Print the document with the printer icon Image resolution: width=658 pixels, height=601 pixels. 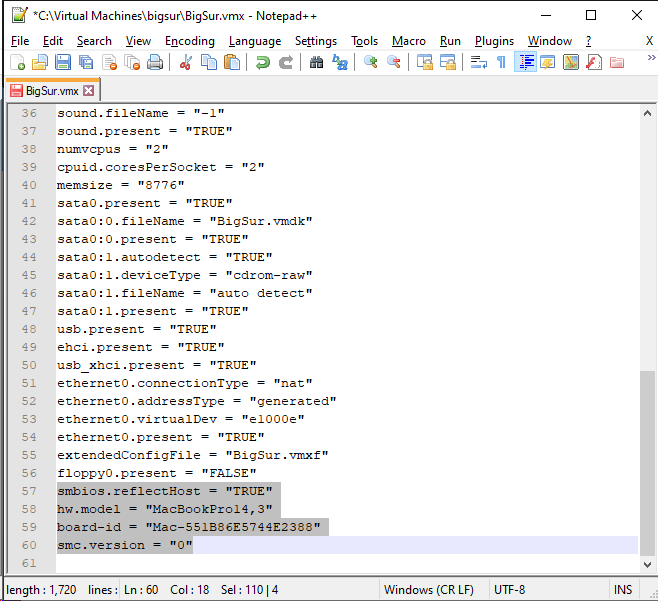pos(155,63)
